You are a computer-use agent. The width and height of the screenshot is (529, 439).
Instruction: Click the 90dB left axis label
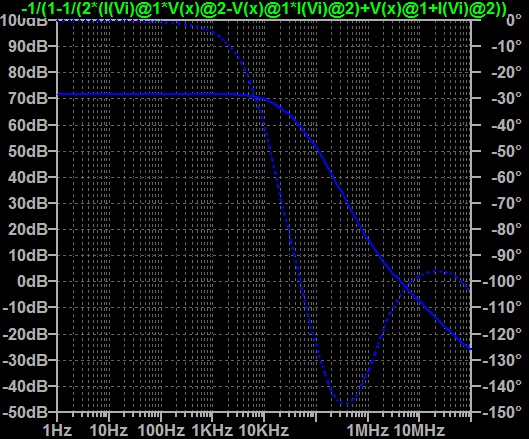click(x=28, y=46)
